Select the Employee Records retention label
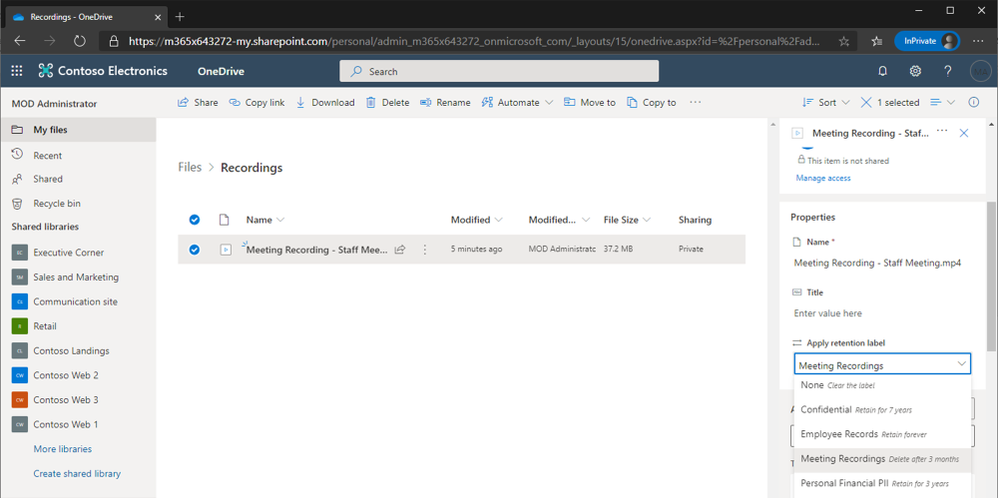 coord(882,434)
